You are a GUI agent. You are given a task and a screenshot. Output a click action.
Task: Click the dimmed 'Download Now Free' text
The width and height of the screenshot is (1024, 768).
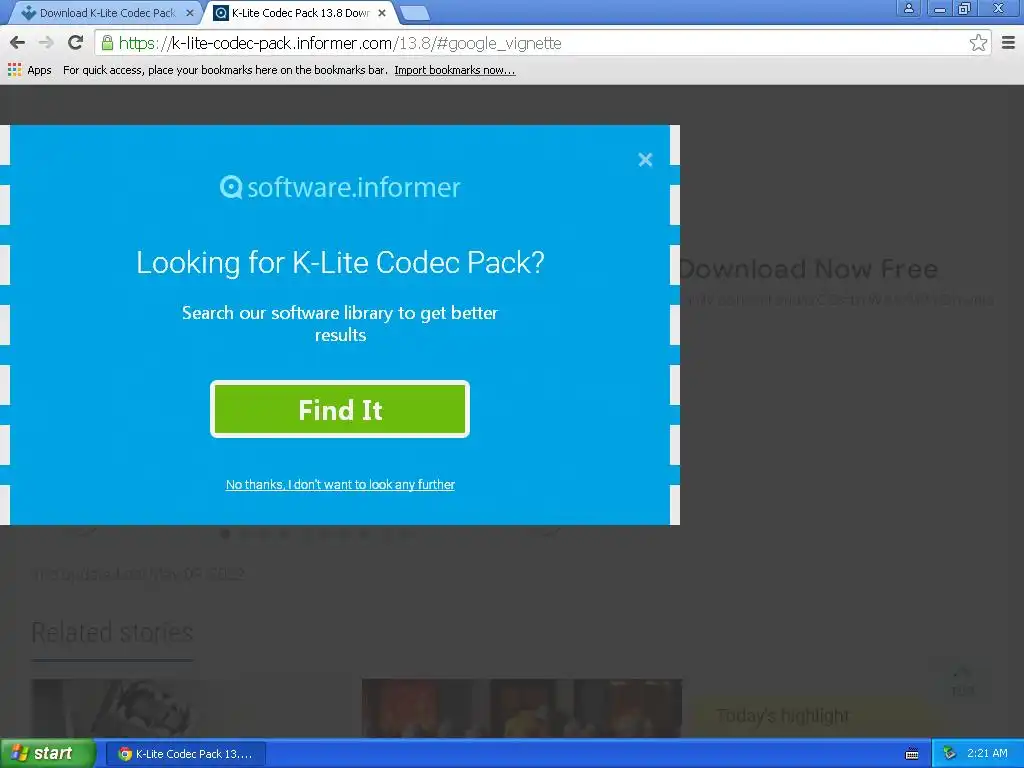click(809, 269)
